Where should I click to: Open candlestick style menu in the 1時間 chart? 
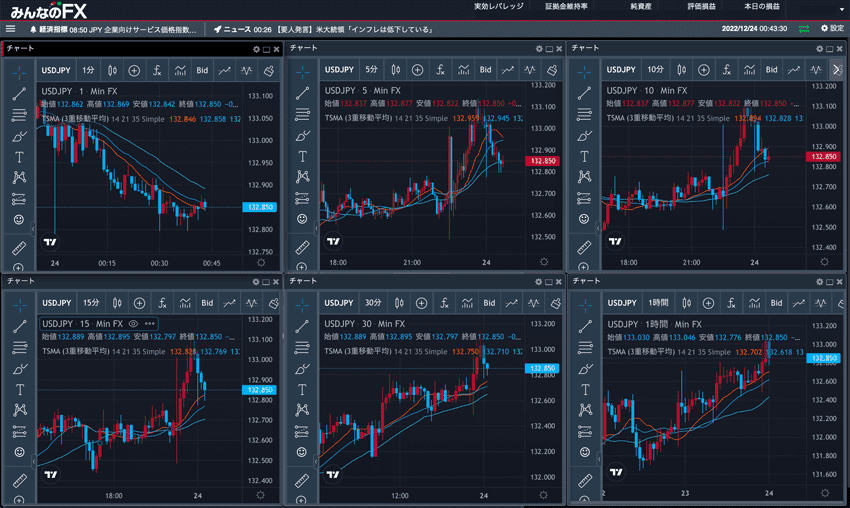pos(687,303)
